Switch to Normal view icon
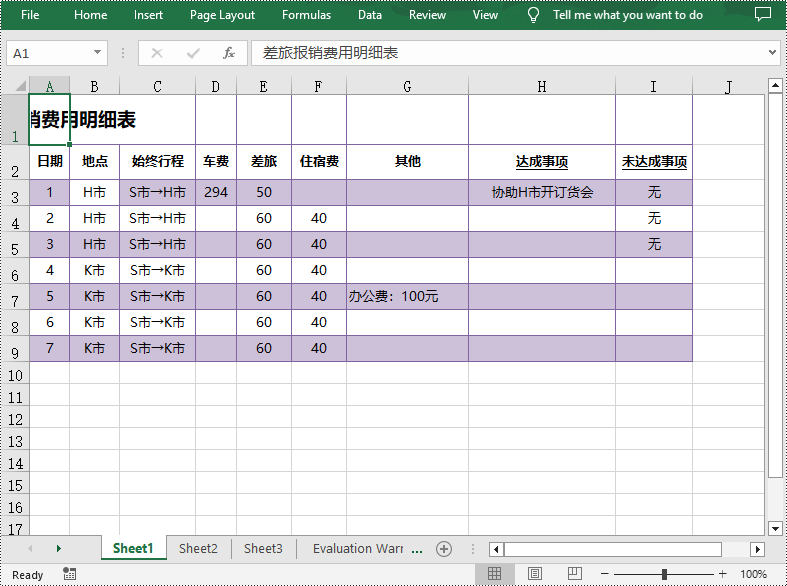 click(x=494, y=573)
